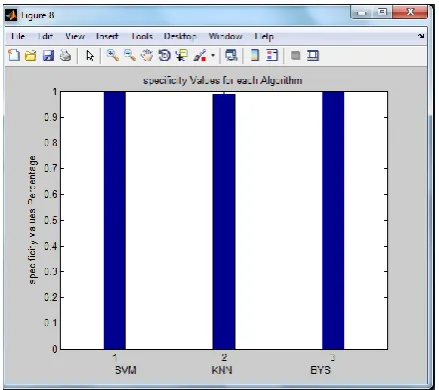Activate the Zoom Out tool
This screenshot has height=390, width=439.
[130, 55]
